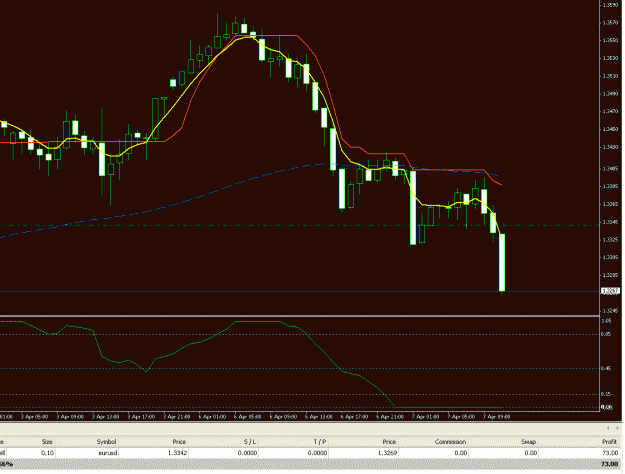
Task: Sort trades by the Swap column header
Action: click(528, 442)
